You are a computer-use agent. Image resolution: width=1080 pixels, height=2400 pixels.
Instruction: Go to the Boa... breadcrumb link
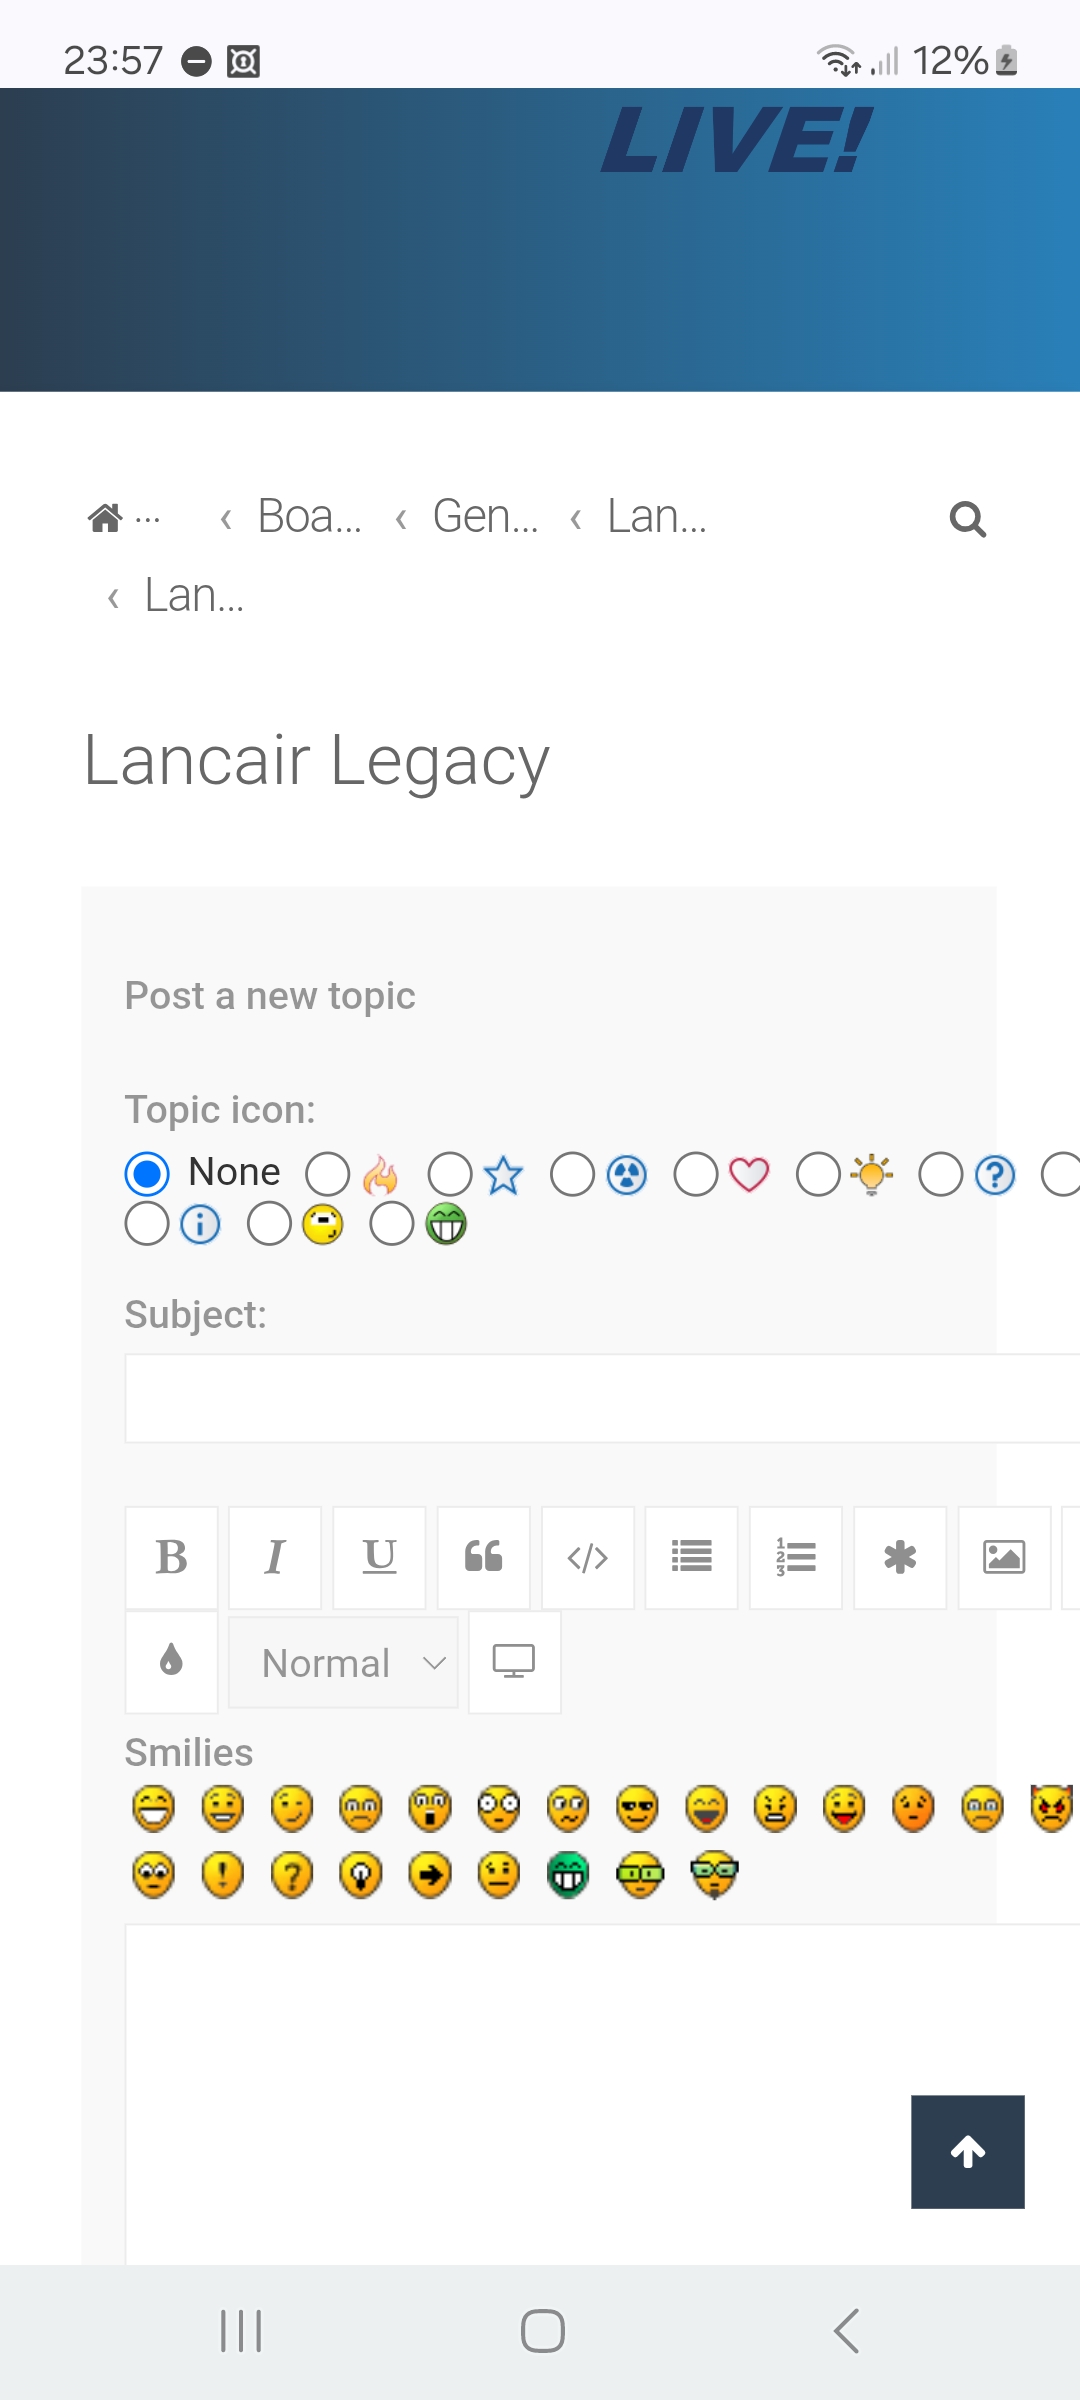point(309,517)
